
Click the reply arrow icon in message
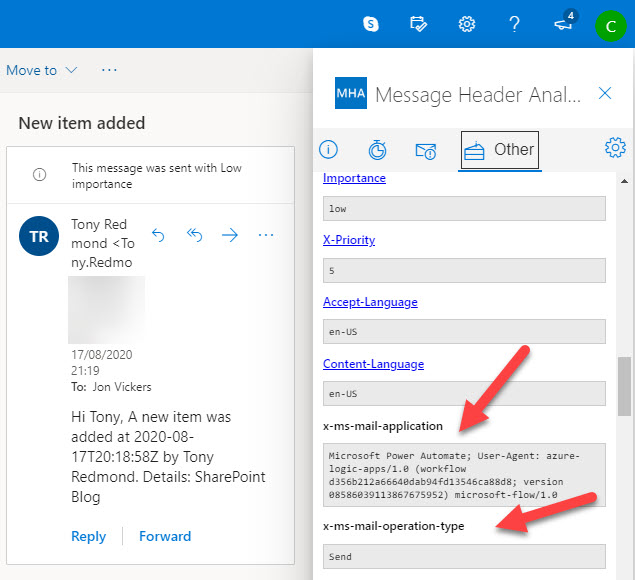[x=158, y=235]
